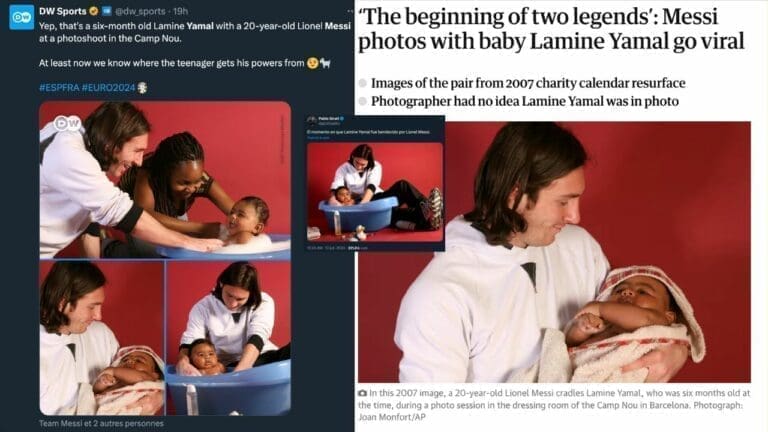Open bottom-right tweet photo with blue tub
This screenshot has width=768, height=432.
point(229,338)
